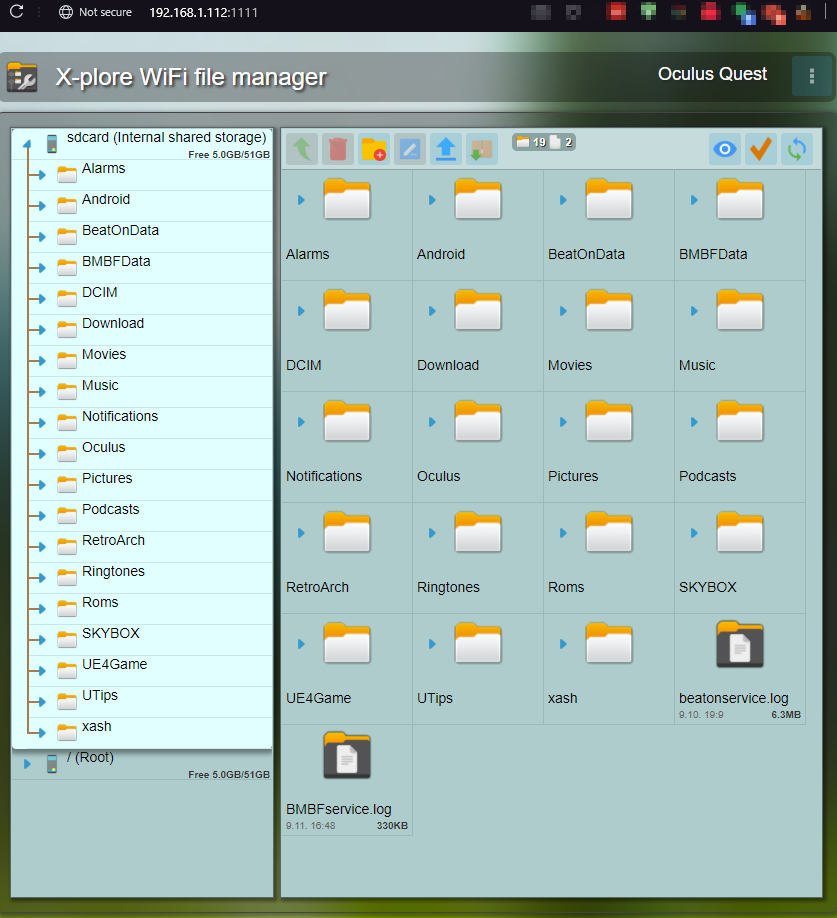Toggle the blue eye view icon
837x918 pixels.
725,149
